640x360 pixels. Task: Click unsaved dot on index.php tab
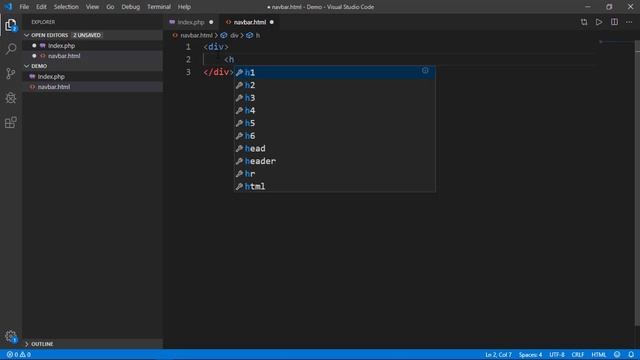pyautogui.click(x=211, y=22)
